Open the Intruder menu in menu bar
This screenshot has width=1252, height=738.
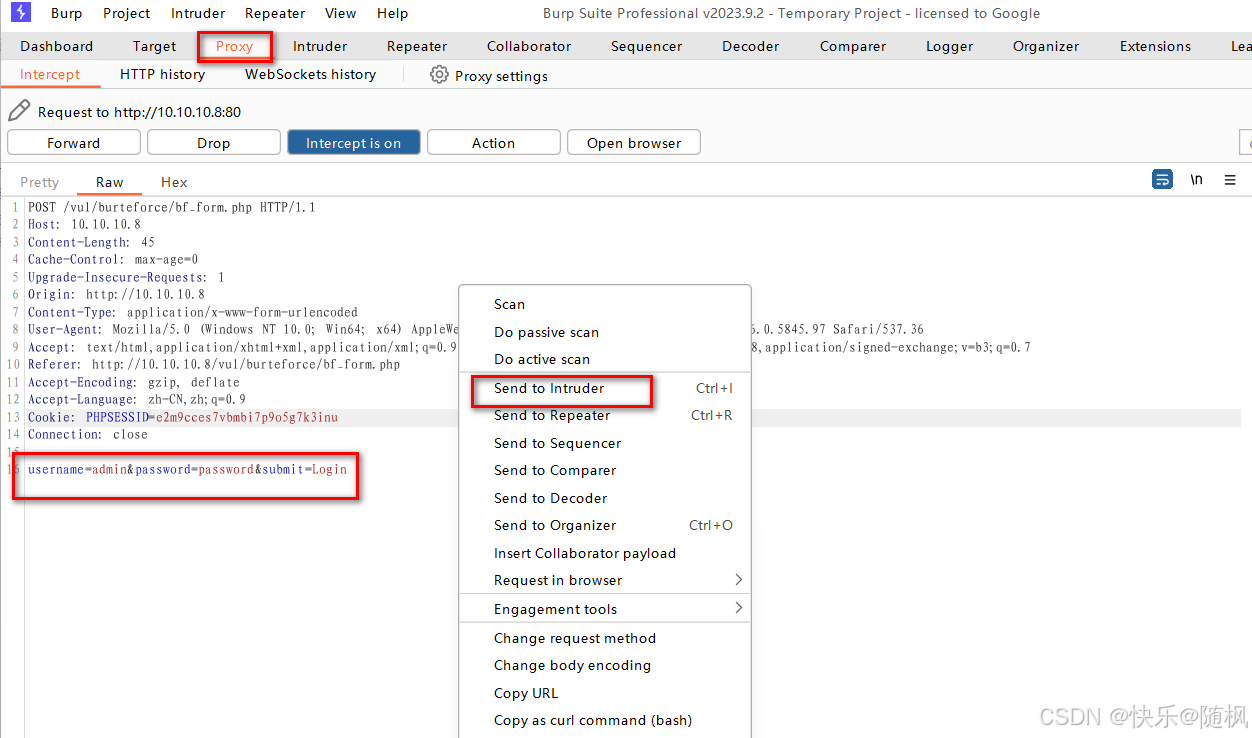point(198,13)
